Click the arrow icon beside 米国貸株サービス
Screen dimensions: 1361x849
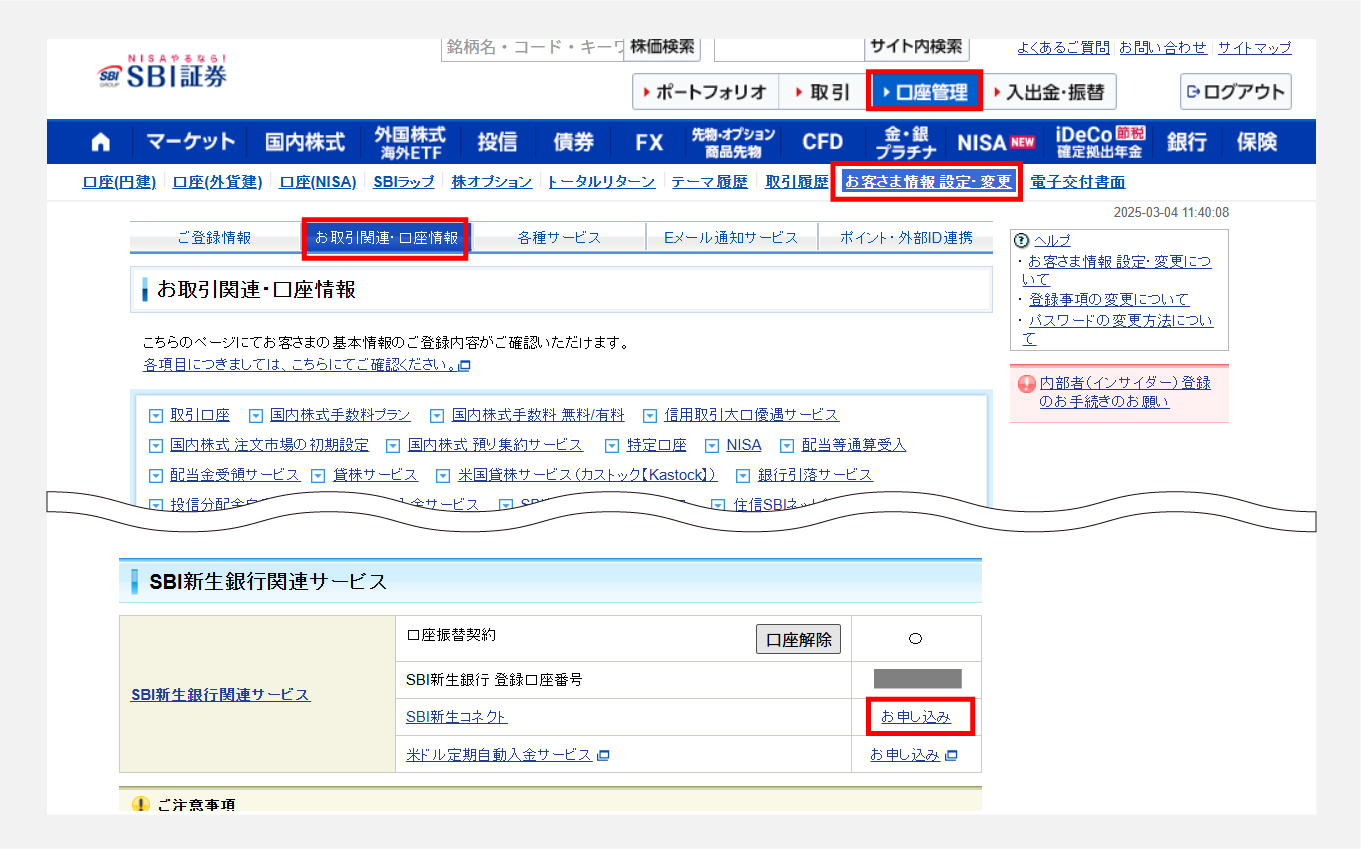443,476
